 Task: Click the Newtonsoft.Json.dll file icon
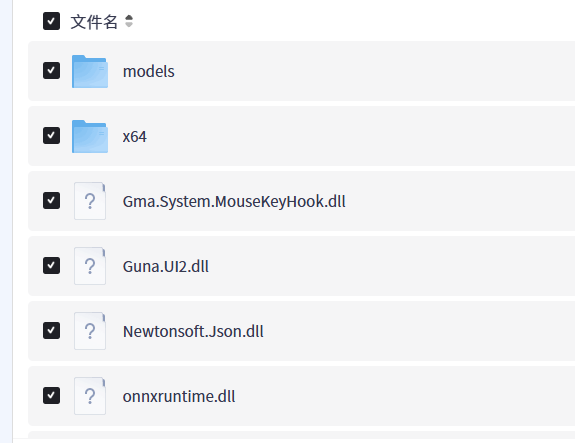coord(90,331)
